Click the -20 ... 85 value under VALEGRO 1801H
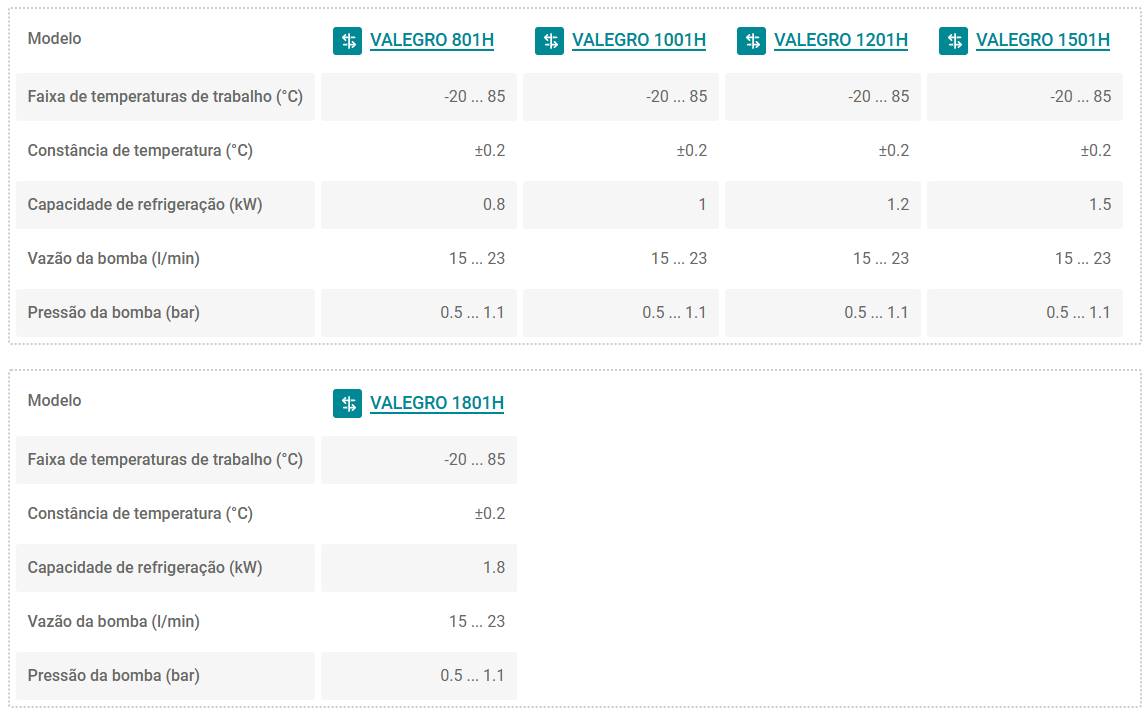Image resolution: width=1146 pixels, height=718 pixels. tap(474, 459)
